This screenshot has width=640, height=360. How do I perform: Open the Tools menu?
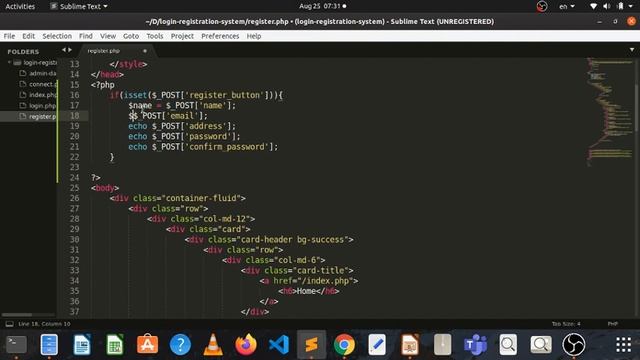tap(155, 36)
